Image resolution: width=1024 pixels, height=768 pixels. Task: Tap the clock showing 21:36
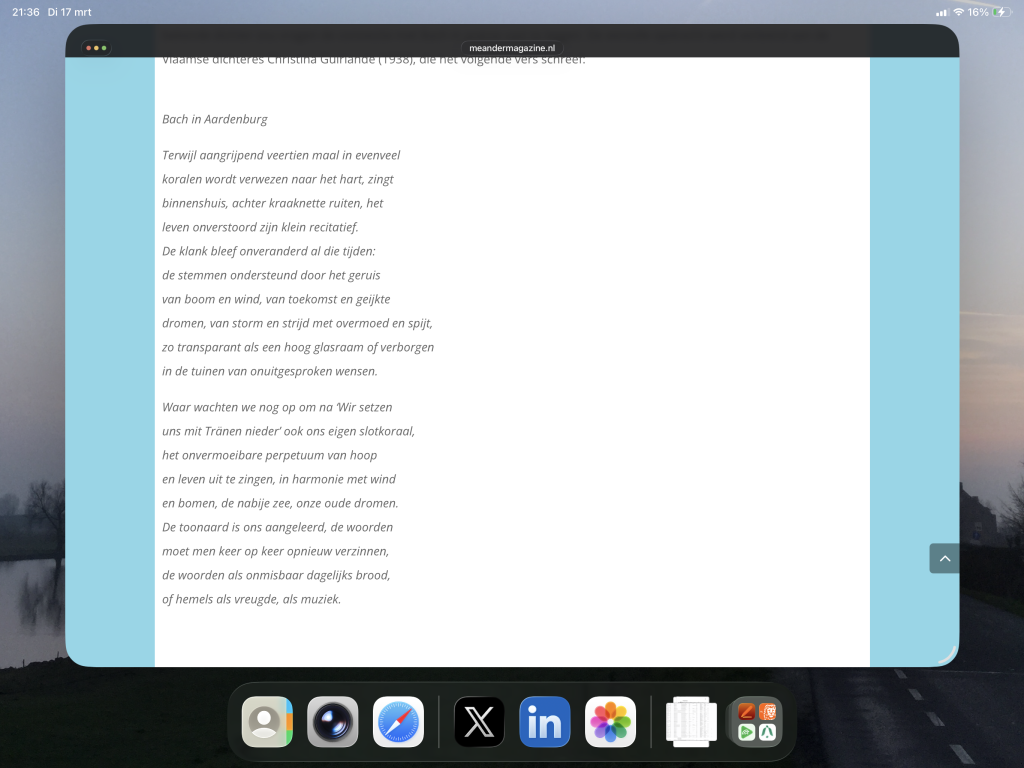[26, 12]
